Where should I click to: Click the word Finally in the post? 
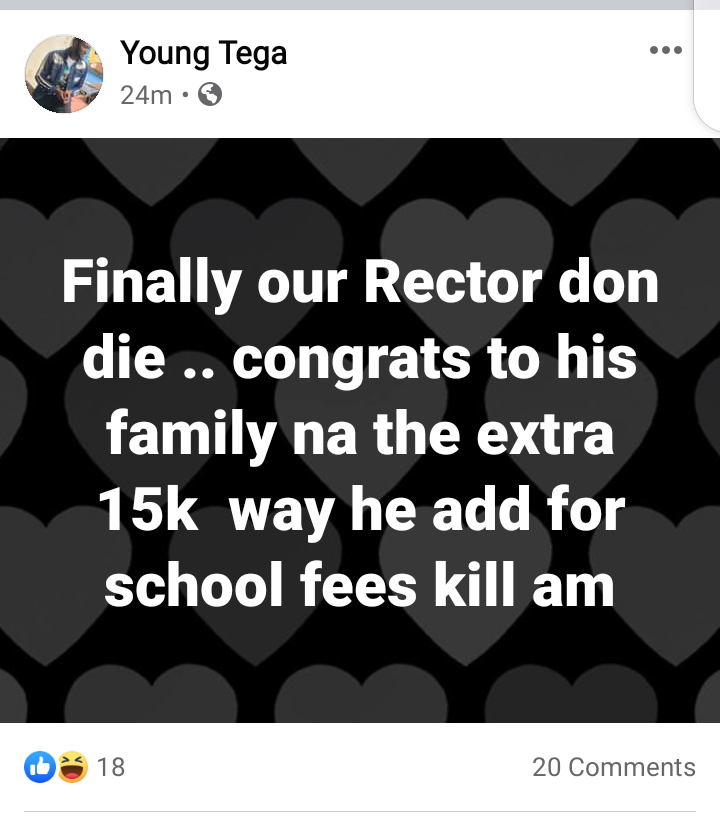(150, 283)
